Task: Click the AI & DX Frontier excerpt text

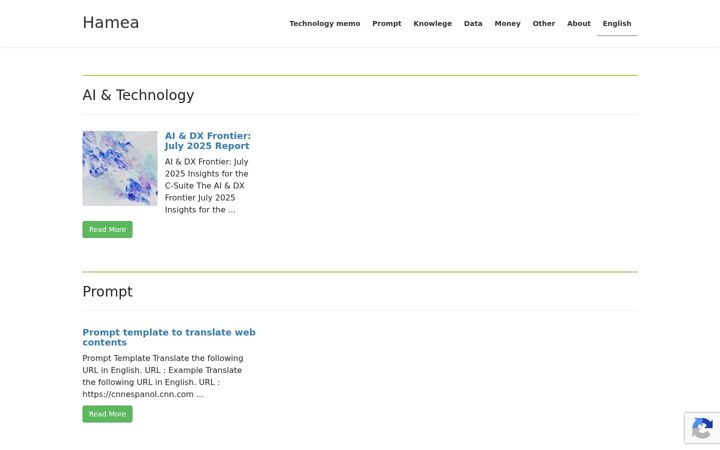Action: [207, 186]
